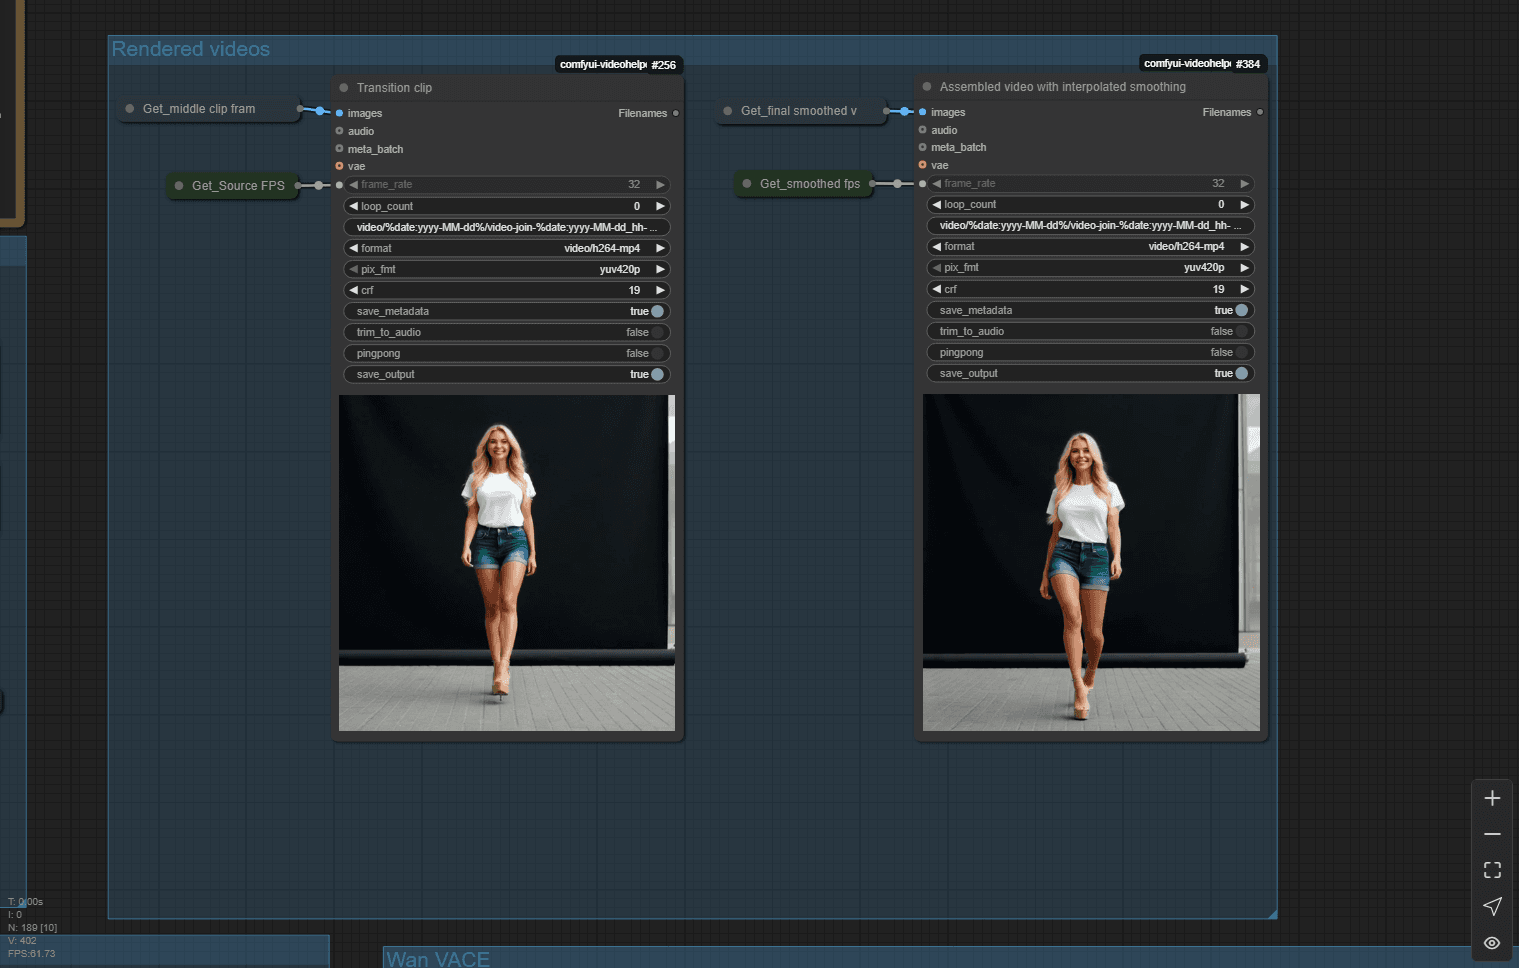Increase loop_count with right arrow in Assembled video node
1519x968 pixels.
[x=1244, y=205]
